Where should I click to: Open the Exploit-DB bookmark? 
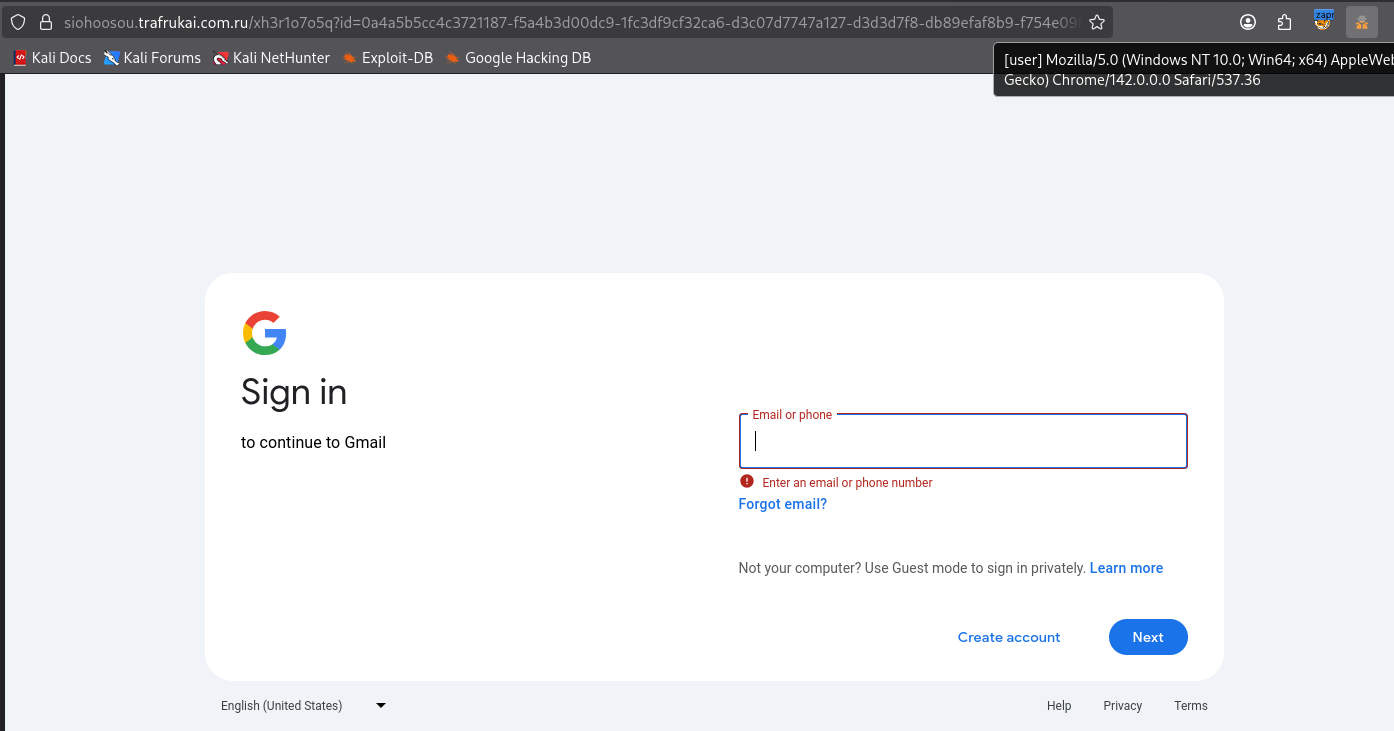point(387,58)
